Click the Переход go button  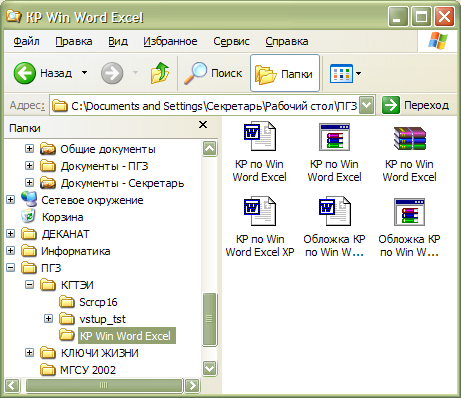[x=415, y=105]
